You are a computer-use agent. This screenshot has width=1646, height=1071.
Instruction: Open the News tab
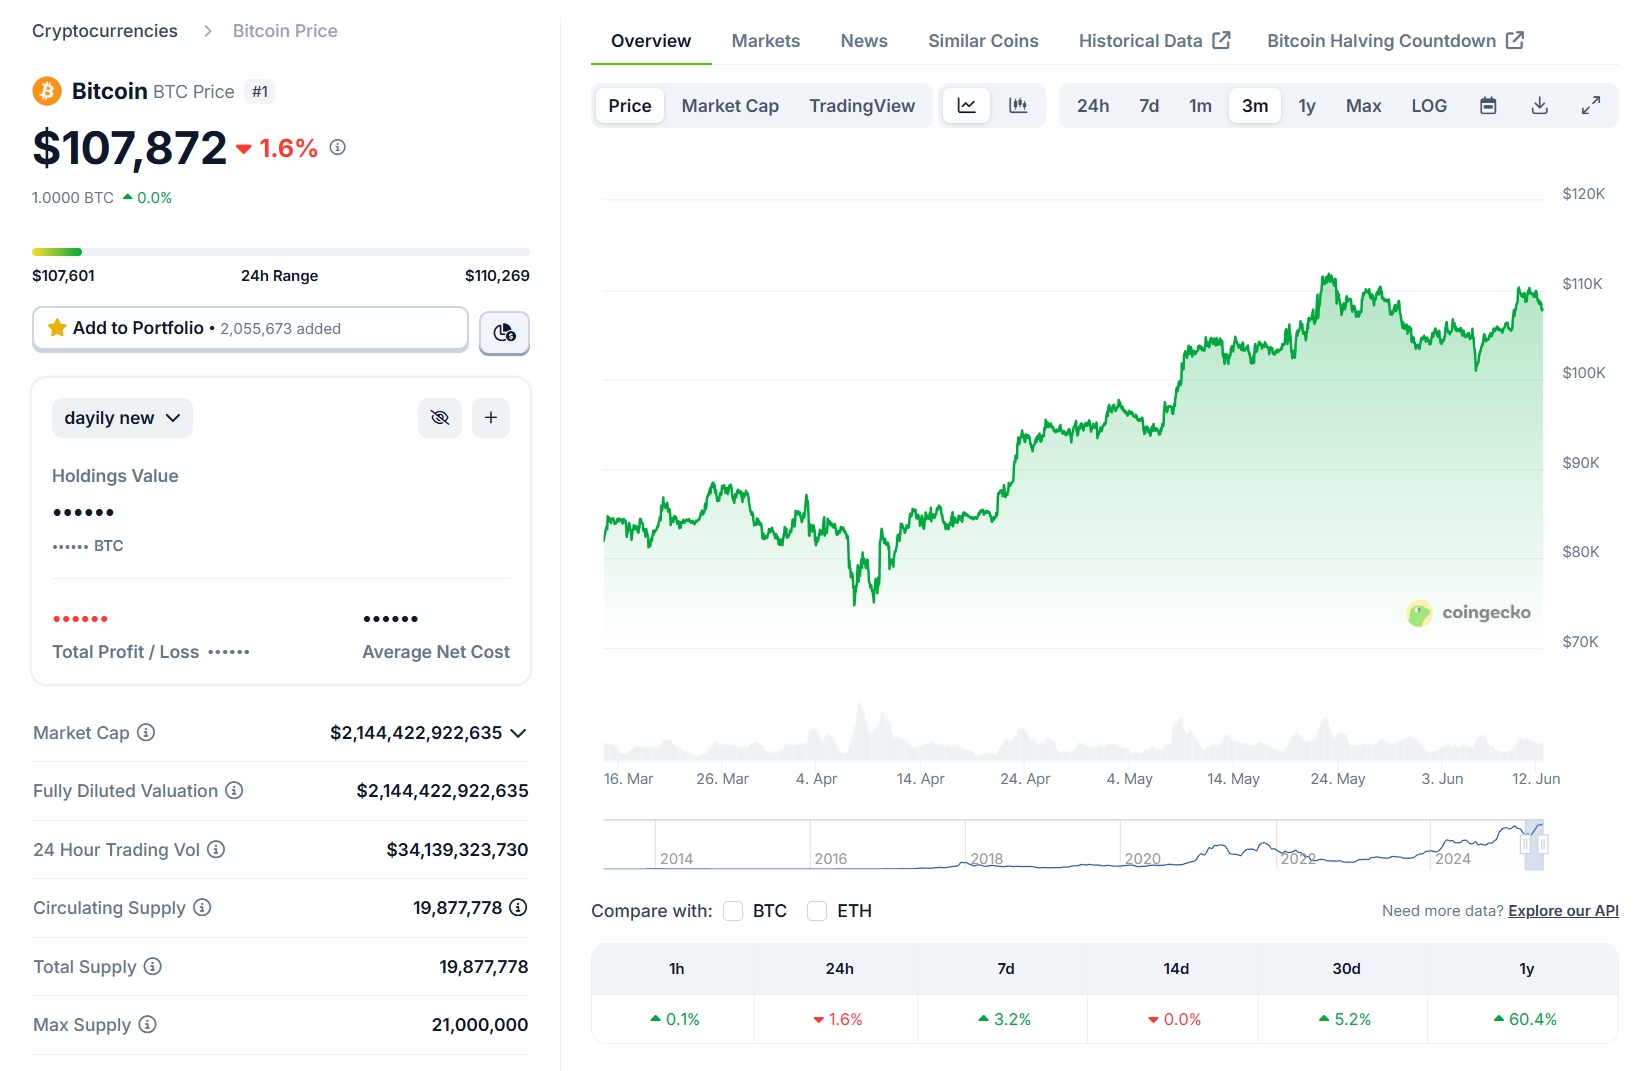864,41
